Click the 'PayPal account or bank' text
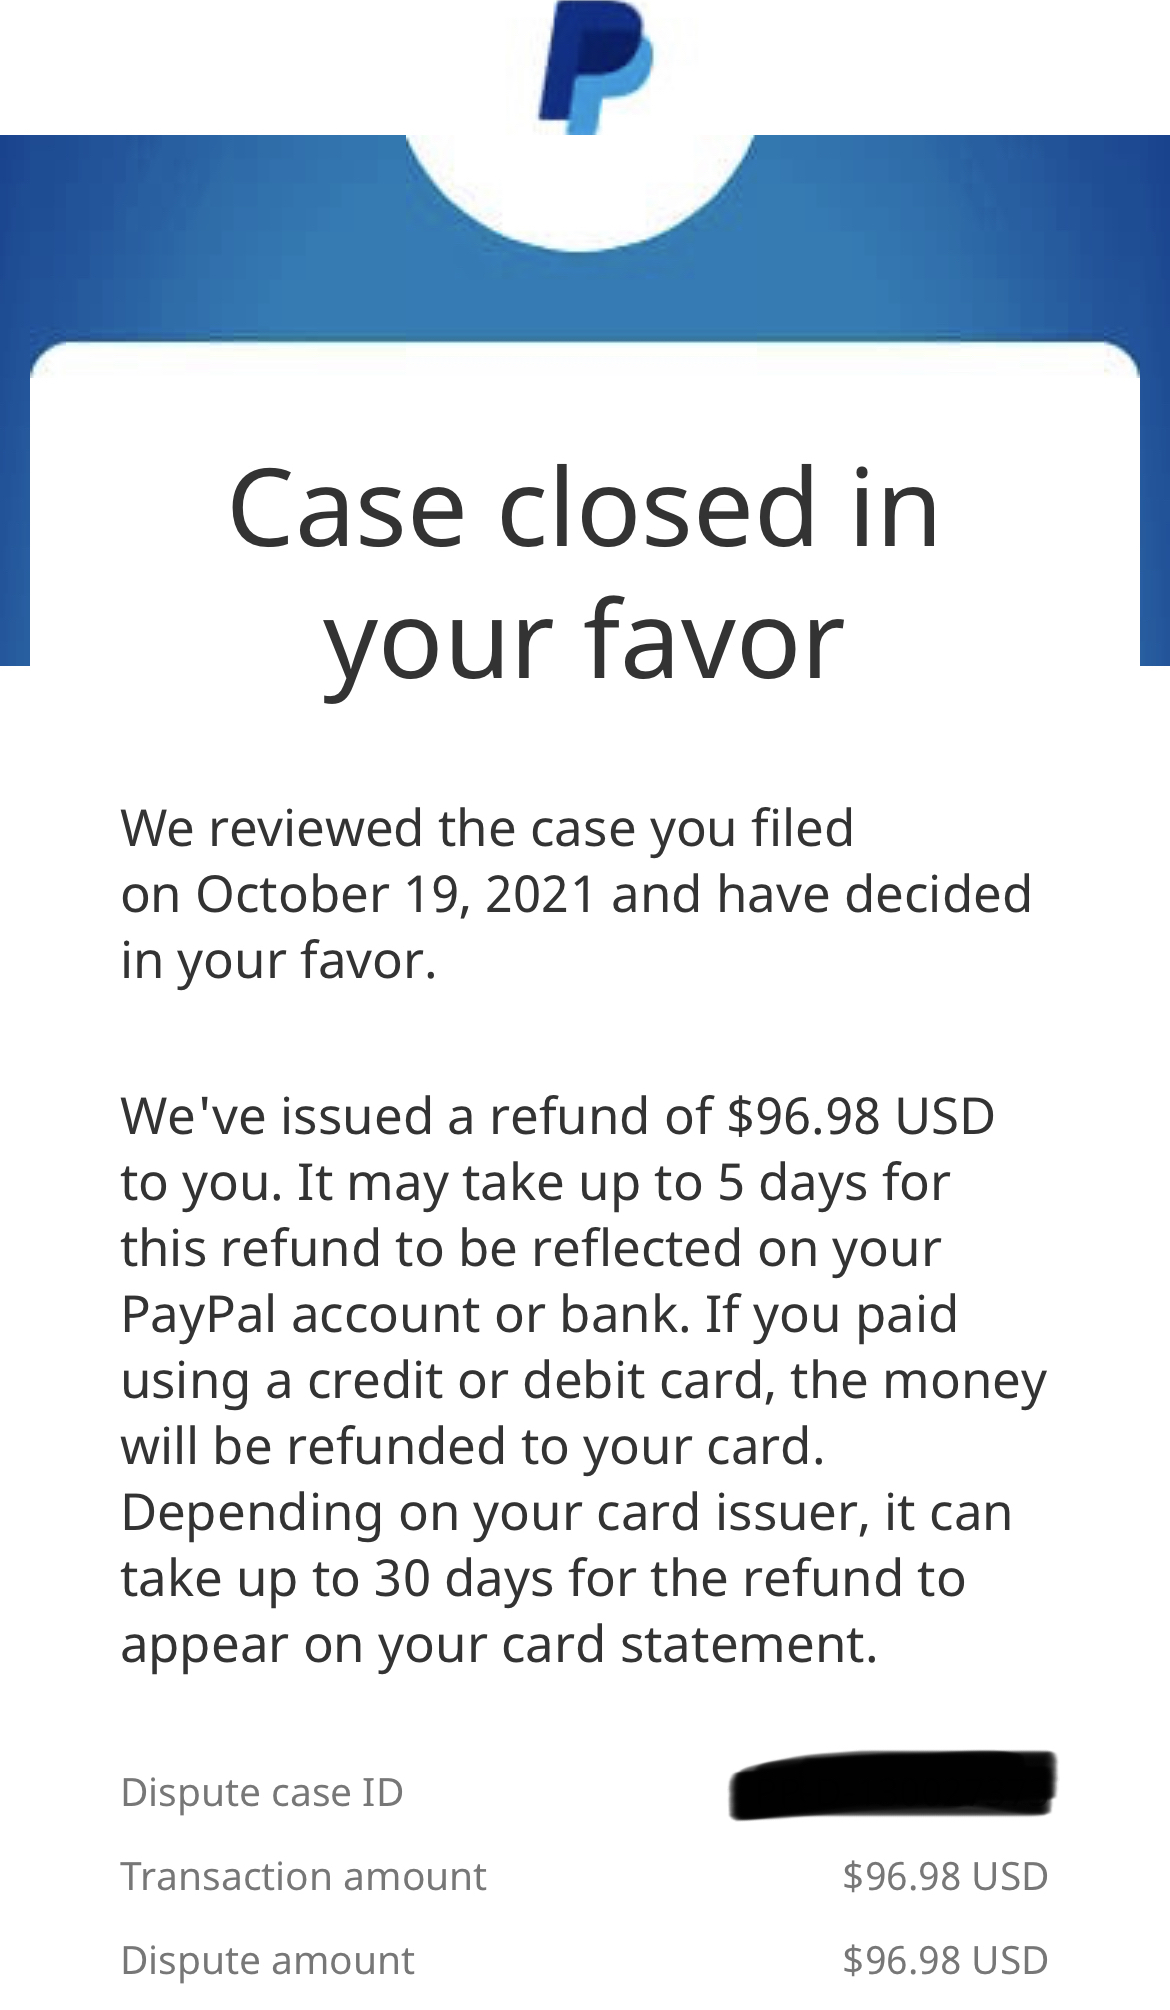 404,1315
